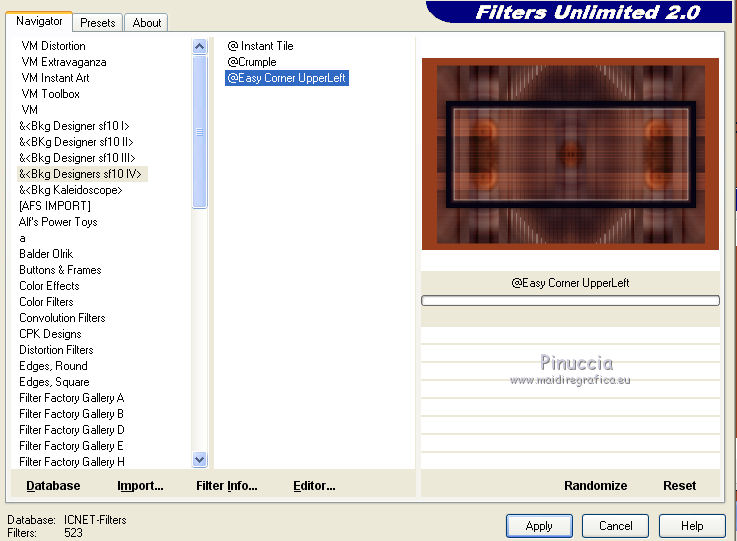Select Filter Factory Gallery B
Viewport: 737px width, 541px height.
[x=71, y=414]
